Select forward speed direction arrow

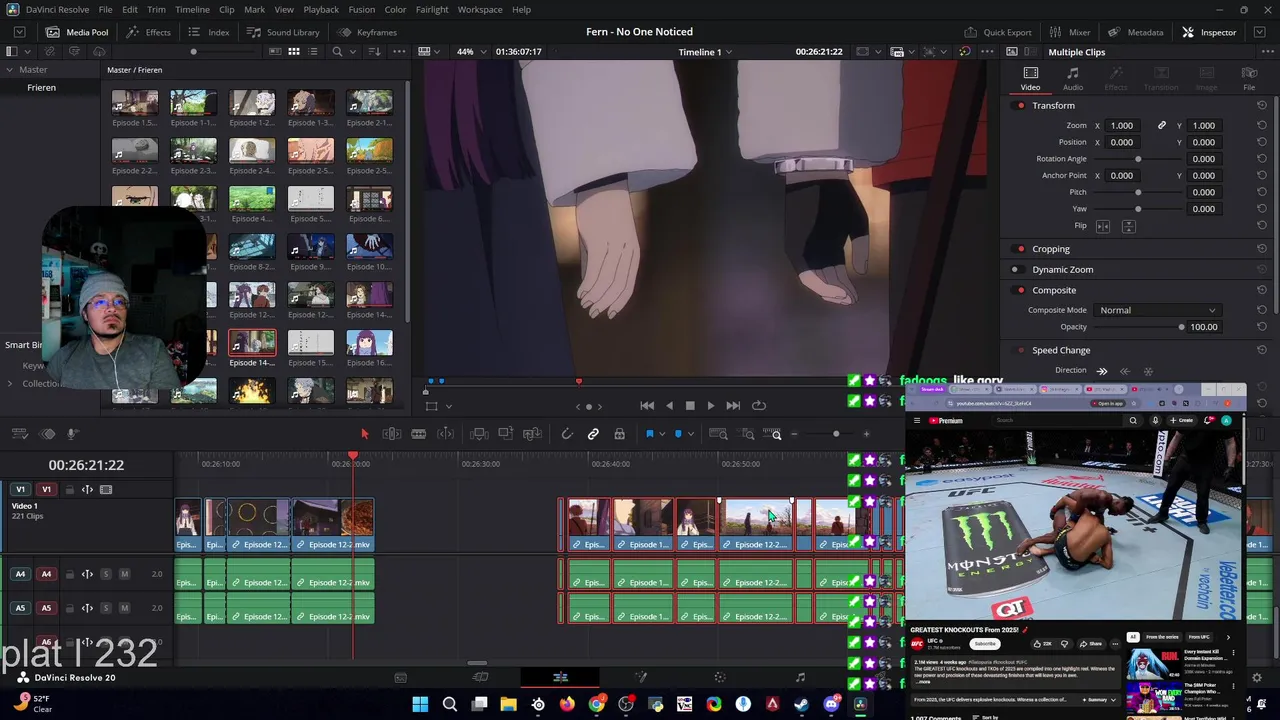pyautogui.click(x=1102, y=371)
